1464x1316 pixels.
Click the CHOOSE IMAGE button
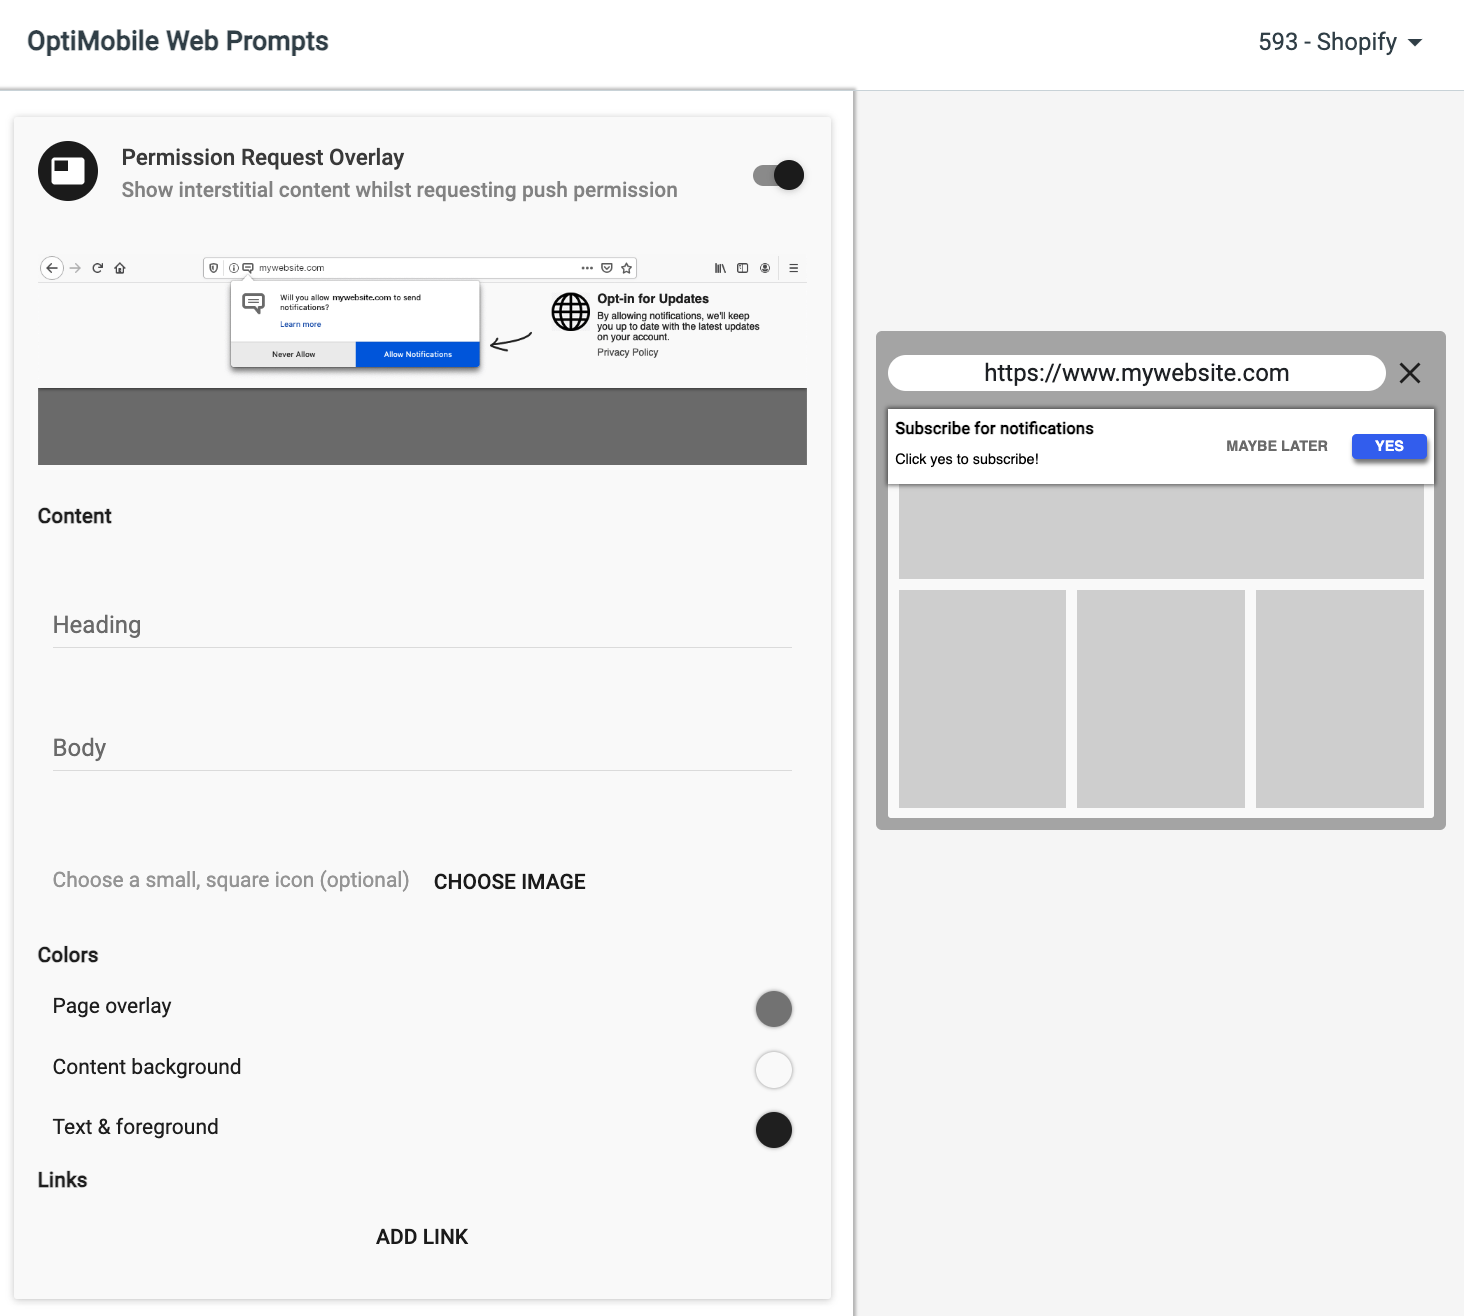(510, 882)
